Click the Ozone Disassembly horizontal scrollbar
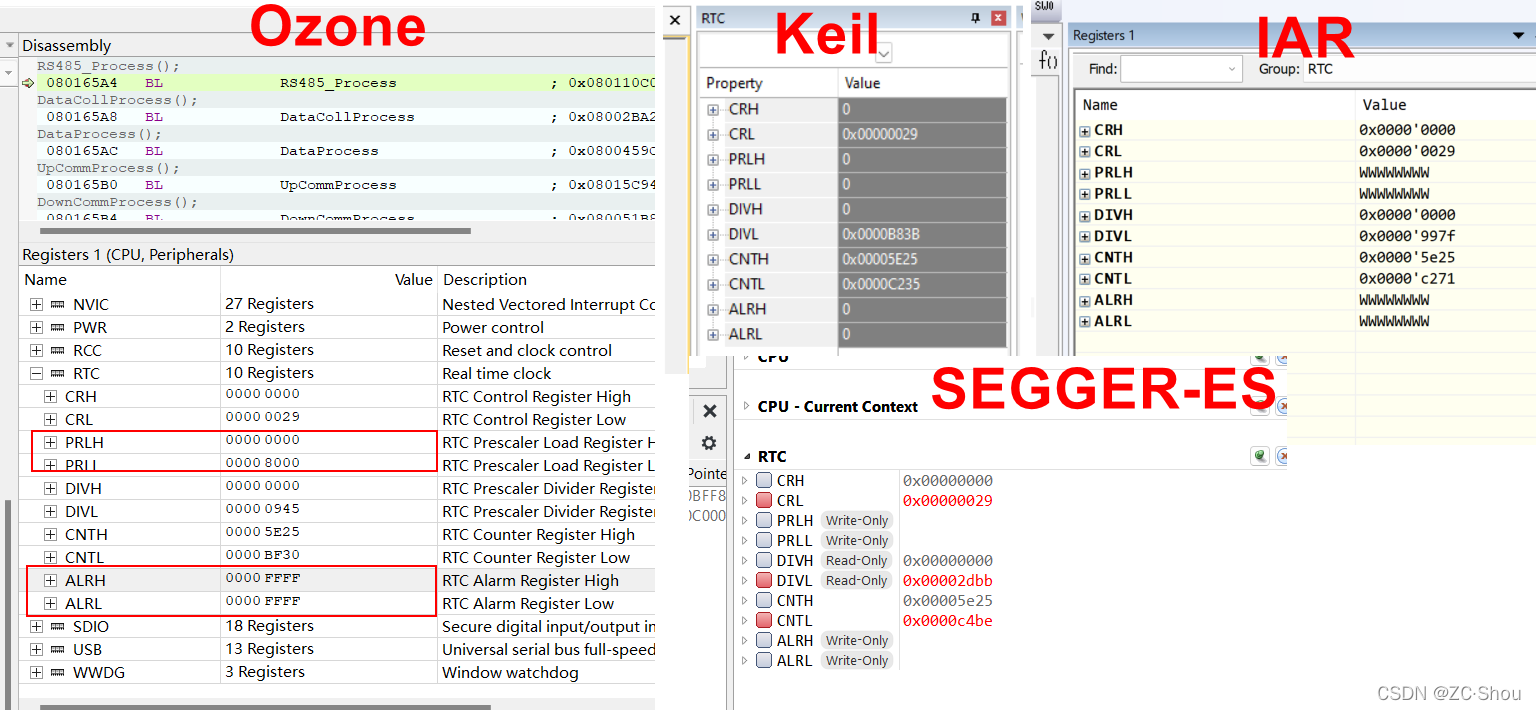This screenshot has width=1536, height=710. coord(255,231)
